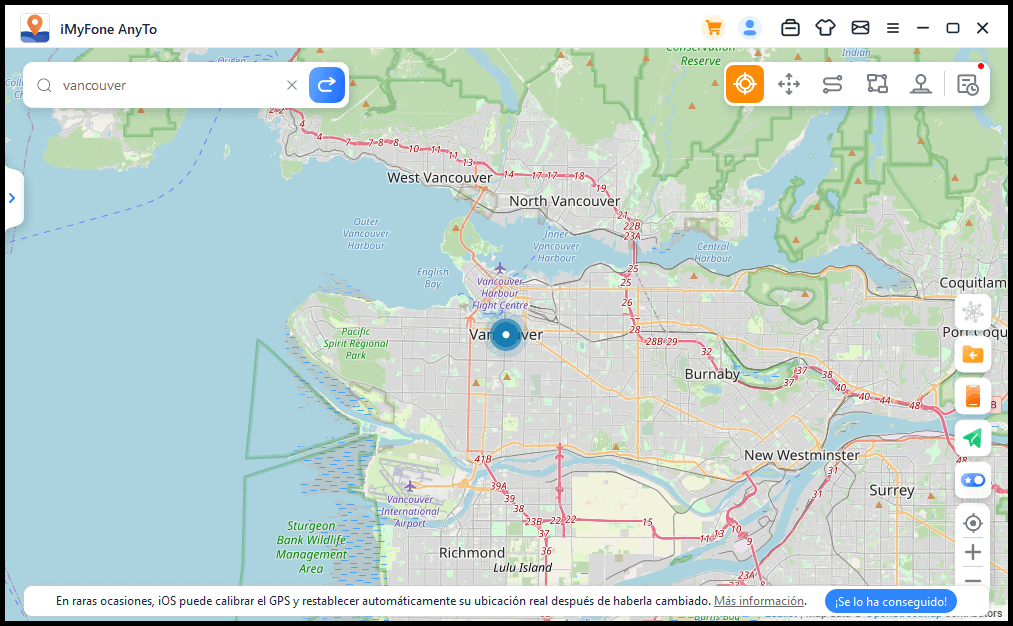The width and height of the screenshot is (1013, 626).
Task: Toggle the blue game mode switch
Action: point(971,480)
